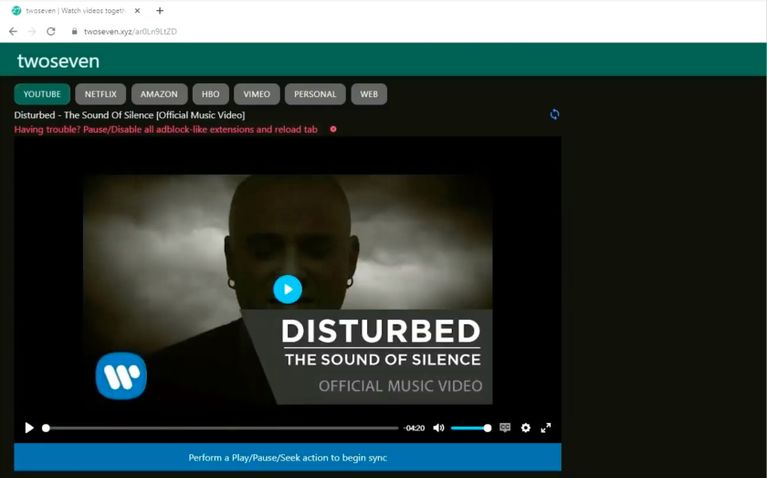Open a new browser tab
This screenshot has height=478, width=767.
coord(159,10)
